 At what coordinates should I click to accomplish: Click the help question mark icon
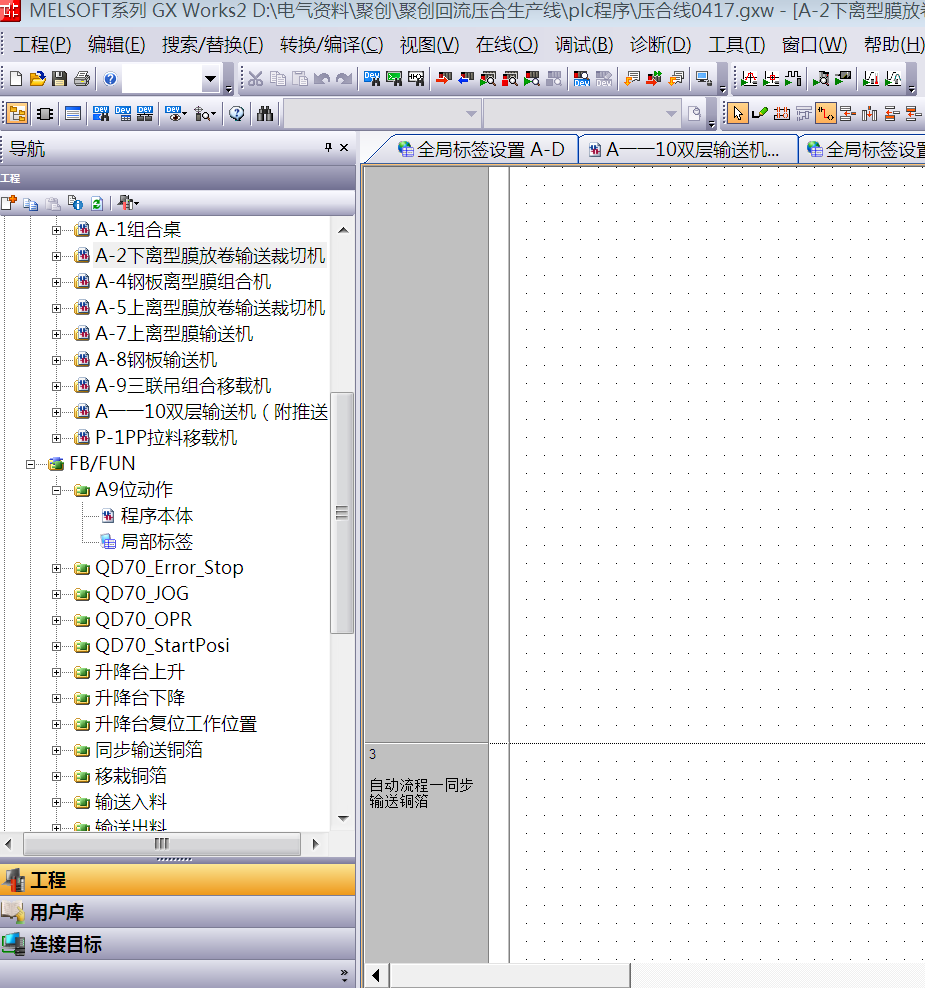point(110,79)
